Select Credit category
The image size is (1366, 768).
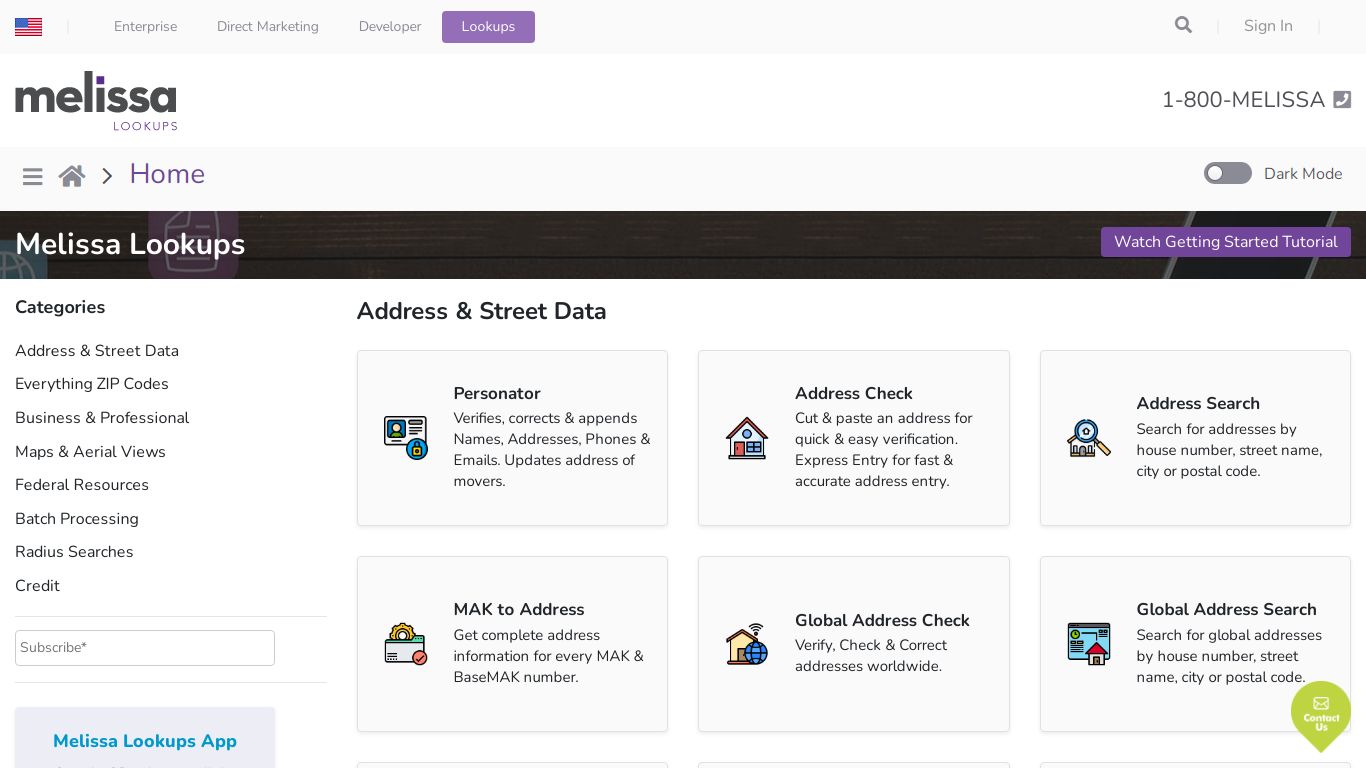pos(37,586)
